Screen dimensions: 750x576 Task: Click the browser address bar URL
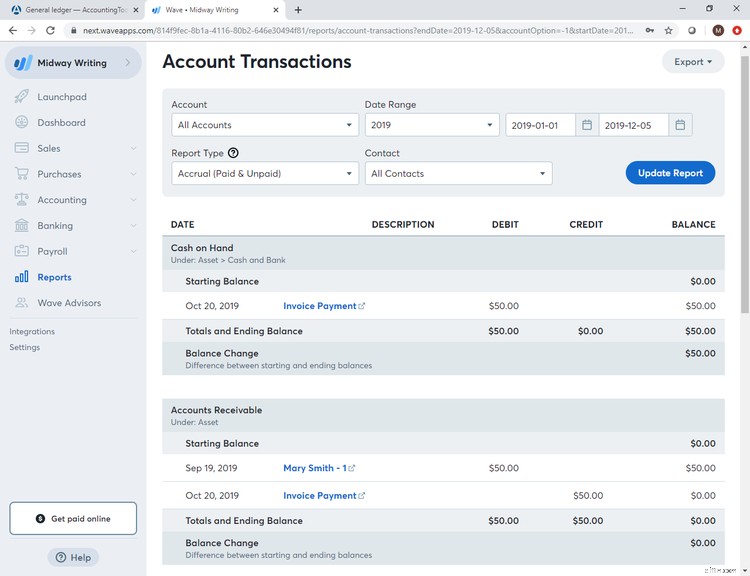(358, 31)
